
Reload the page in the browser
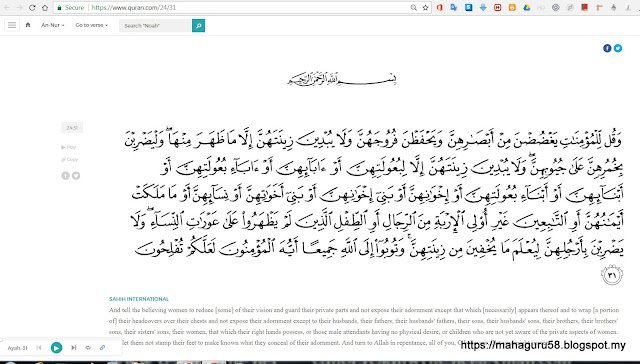pos(32,7)
